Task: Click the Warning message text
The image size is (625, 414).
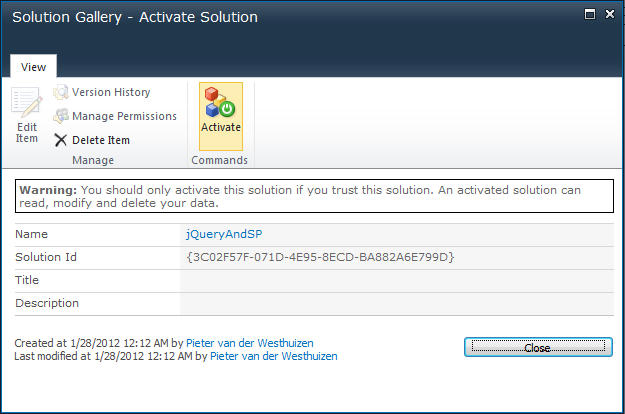Action: click(300, 196)
